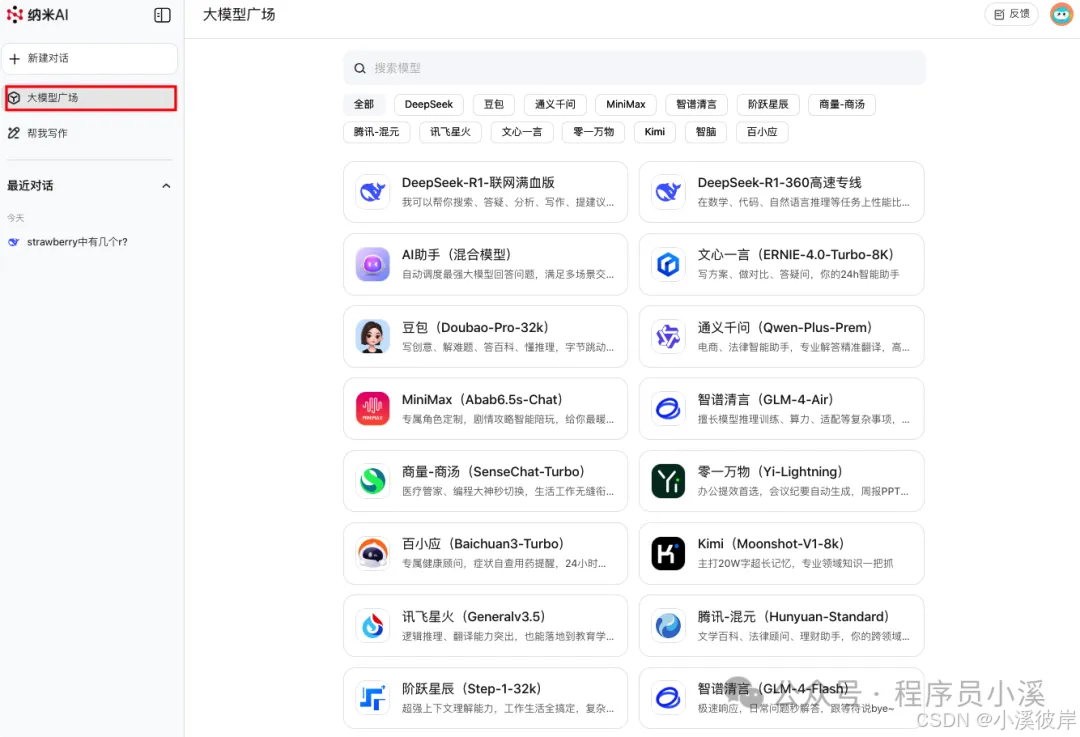This screenshot has height=737, width=1080.
Task: Filter models by 讯飞星火 tag
Action: (450, 132)
